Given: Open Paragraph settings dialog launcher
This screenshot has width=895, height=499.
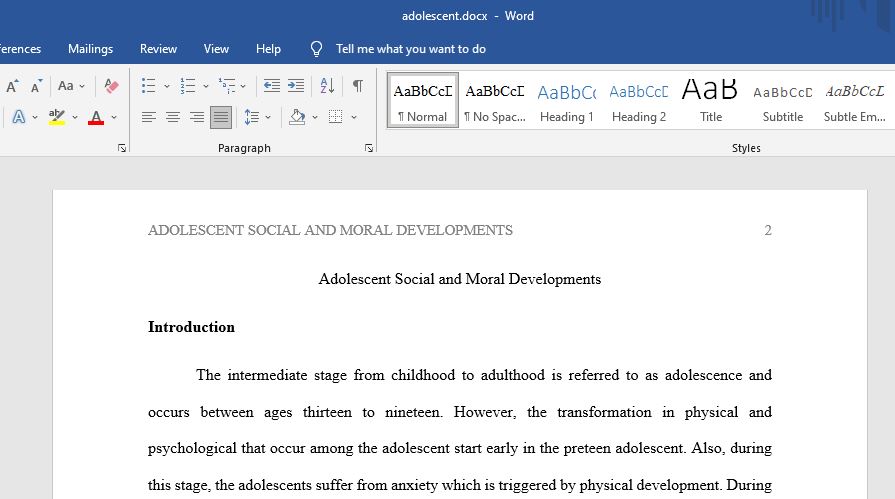Looking at the screenshot, I should [x=369, y=148].
